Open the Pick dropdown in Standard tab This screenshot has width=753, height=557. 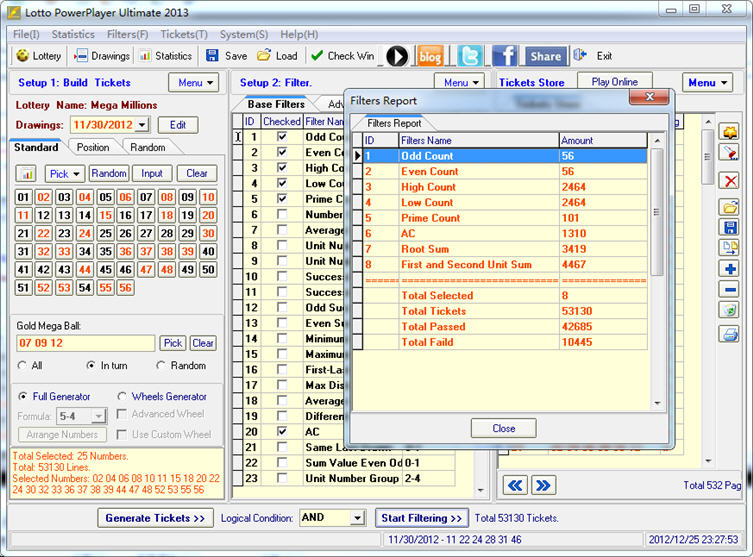click(x=64, y=173)
